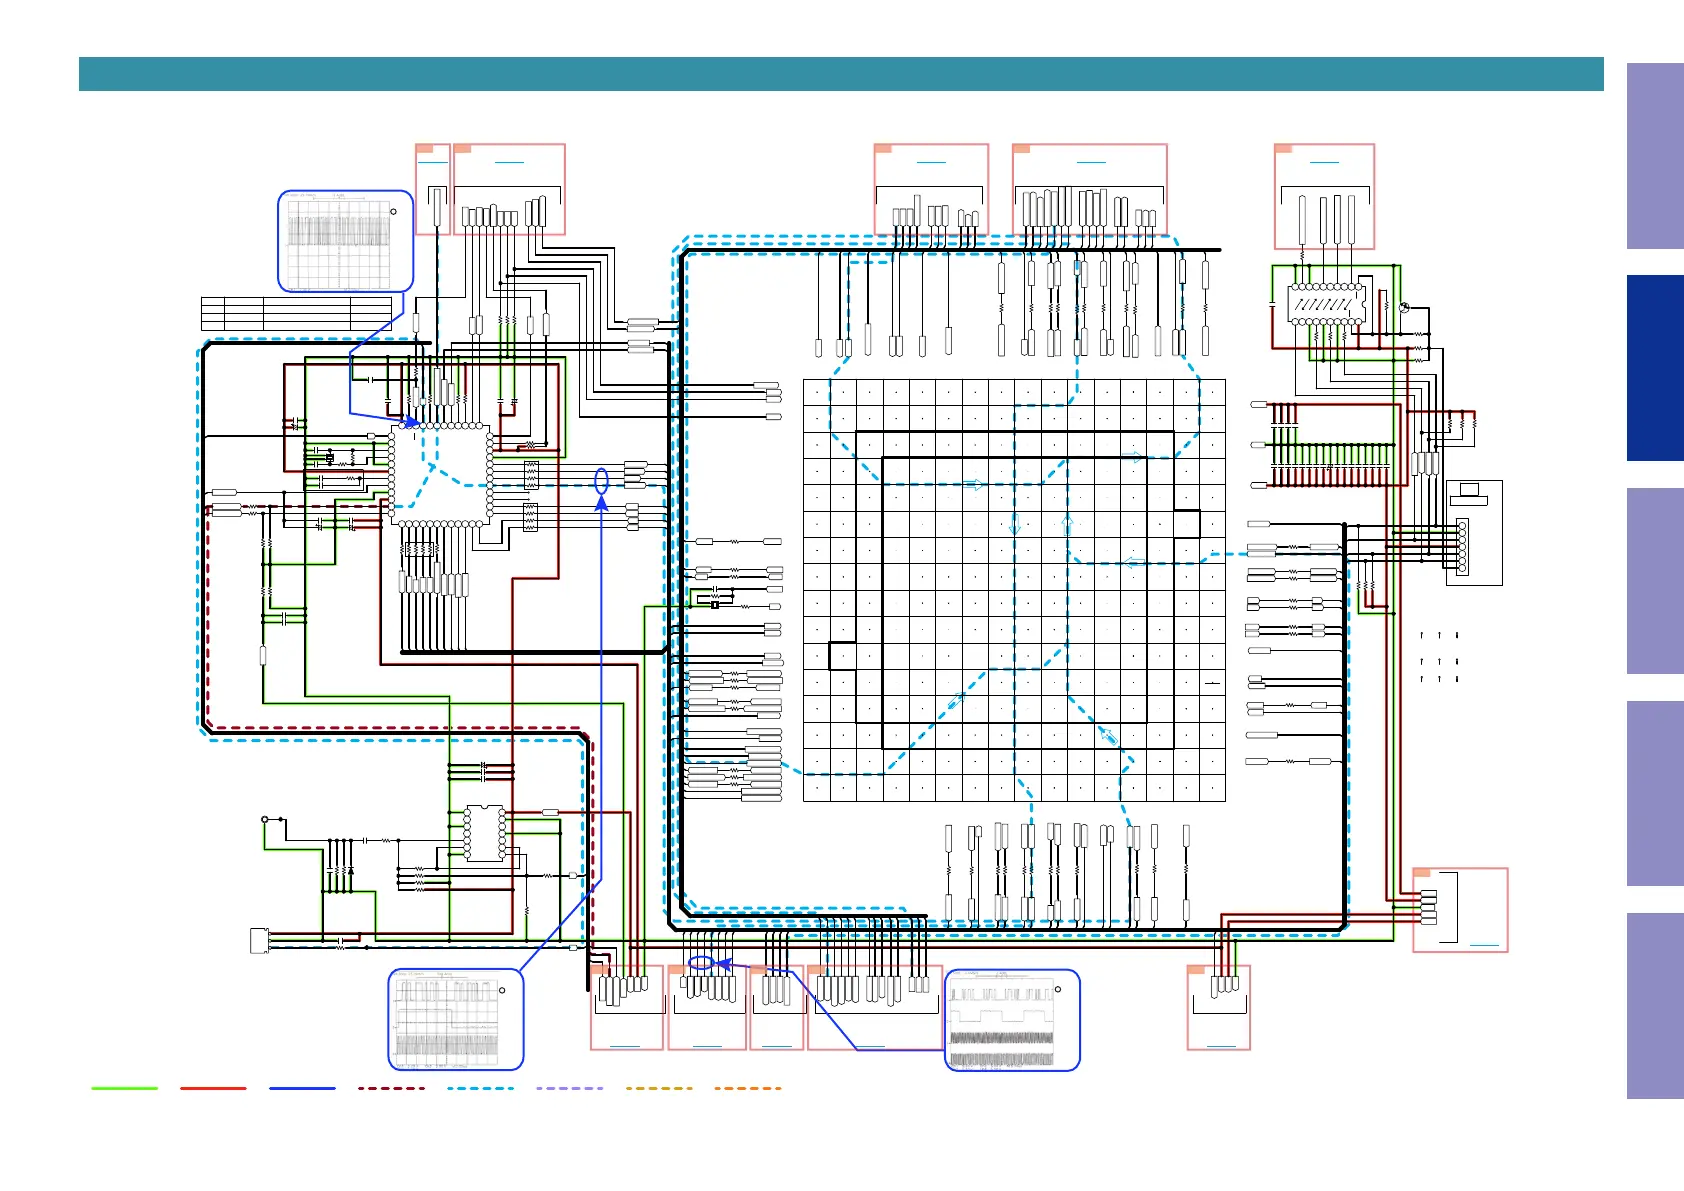Click the blue ellipse marker above bottom connectors

(702, 963)
